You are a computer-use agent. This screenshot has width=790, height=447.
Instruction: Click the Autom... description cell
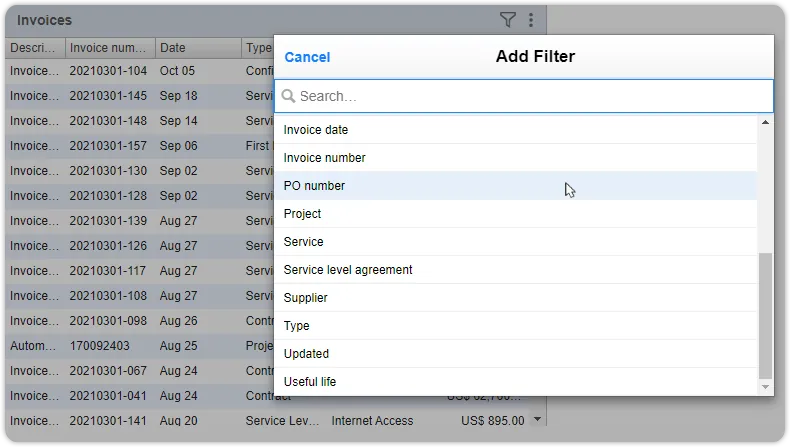[x=33, y=346]
